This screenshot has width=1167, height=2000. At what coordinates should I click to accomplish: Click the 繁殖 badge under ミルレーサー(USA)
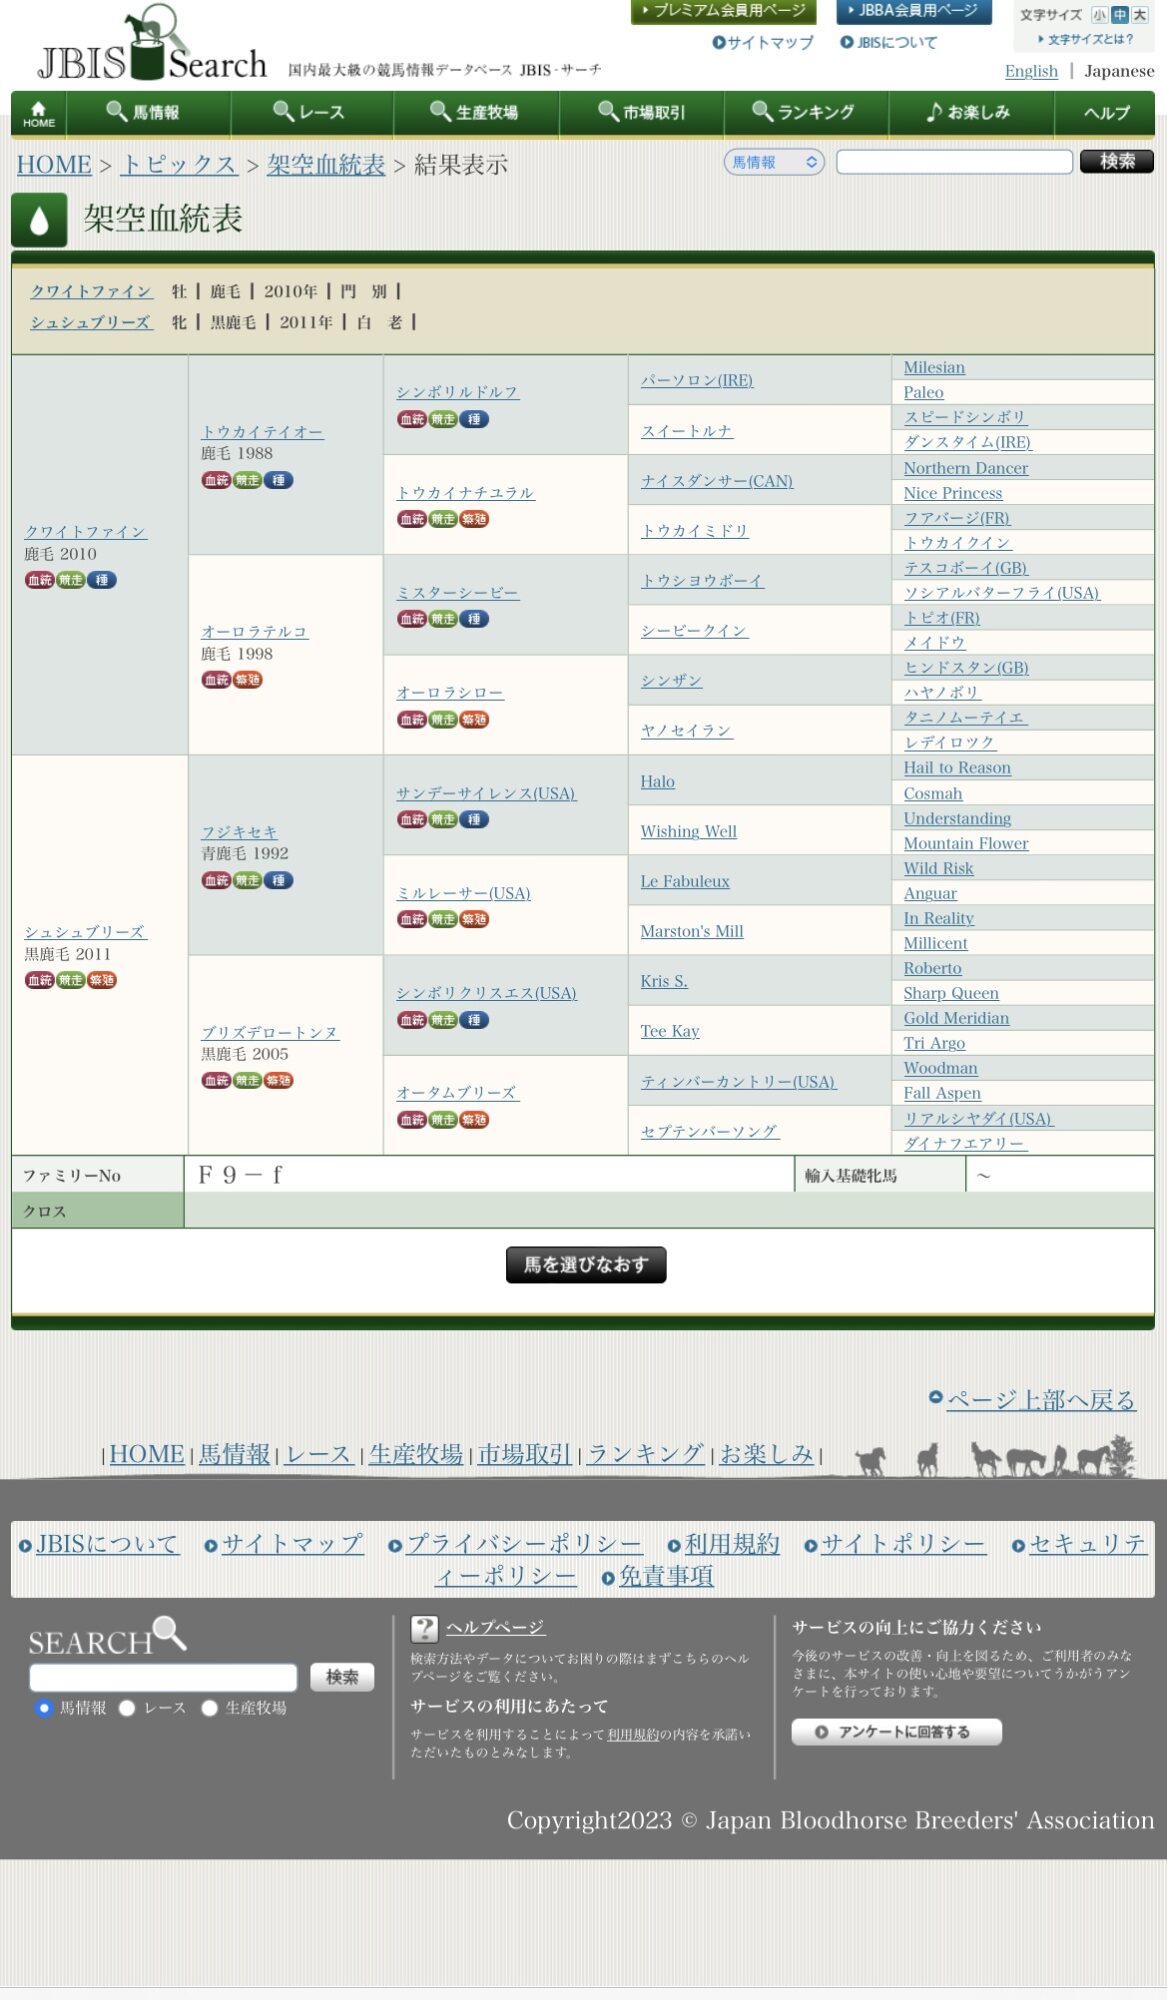pyautogui.click(x=474, y=919)
